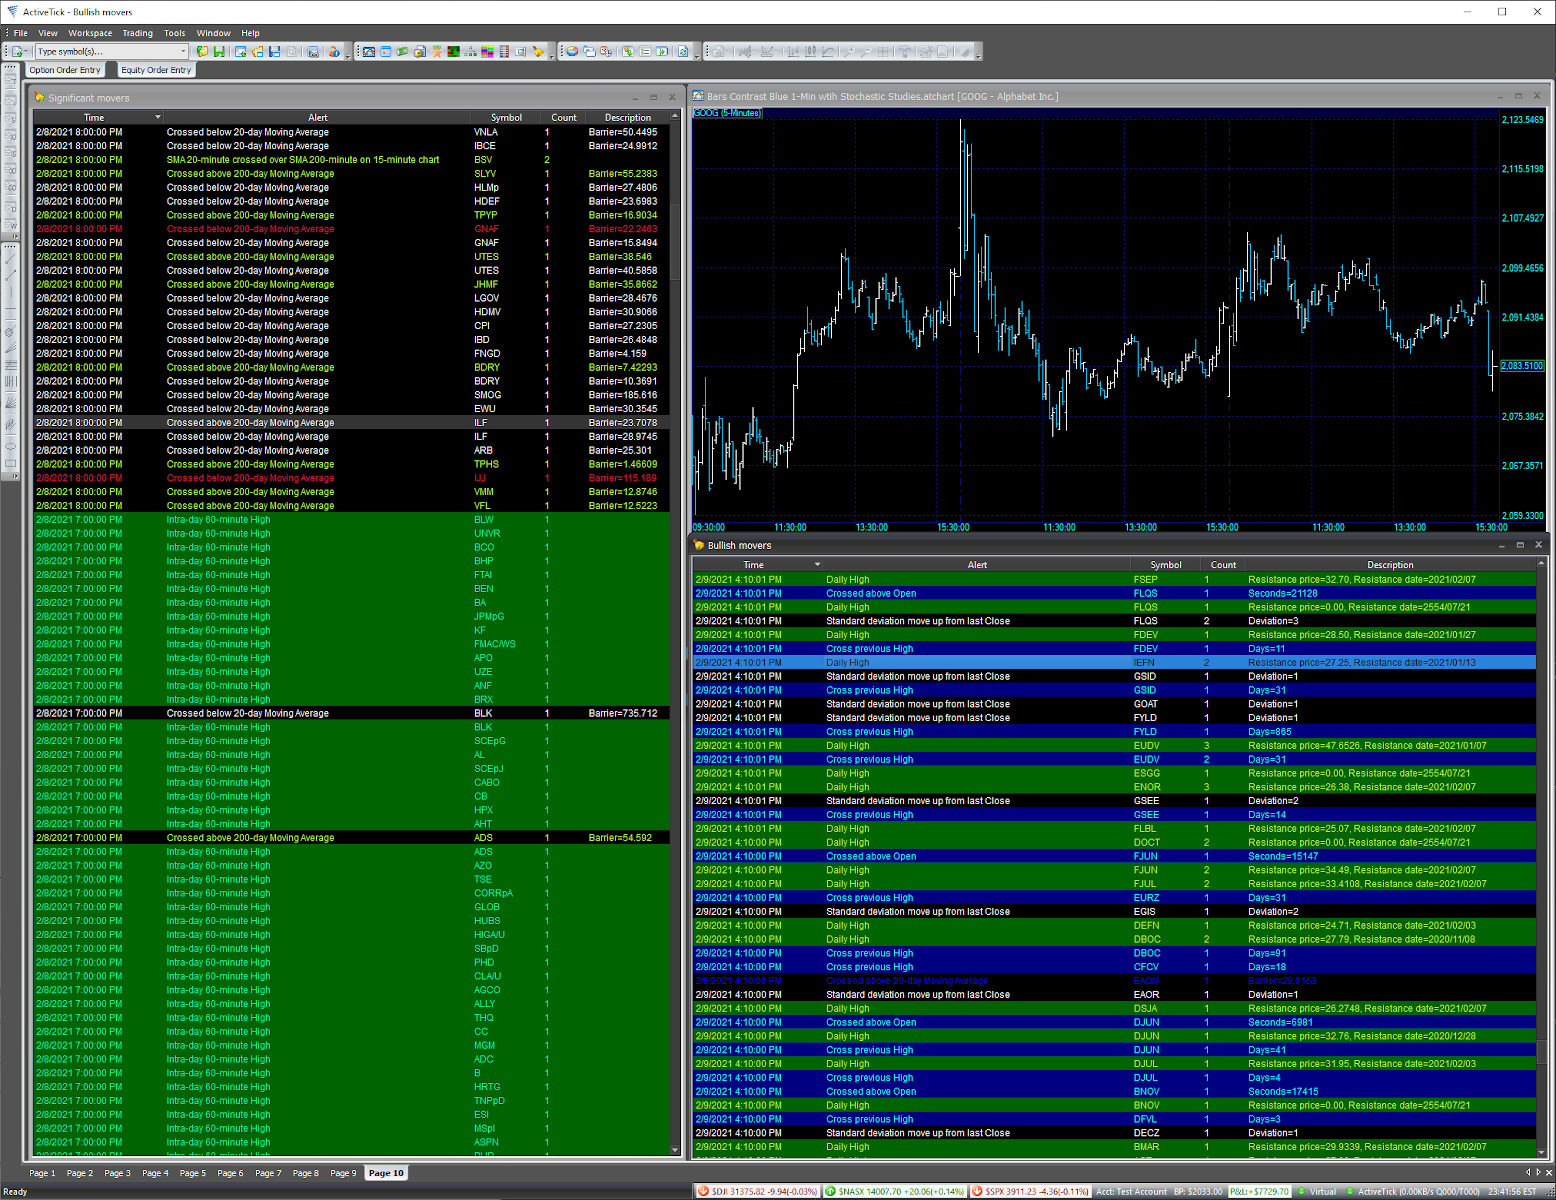Select the bar chart style icon
This screenshot has width=1556, height=1200.
coord(793,51)
